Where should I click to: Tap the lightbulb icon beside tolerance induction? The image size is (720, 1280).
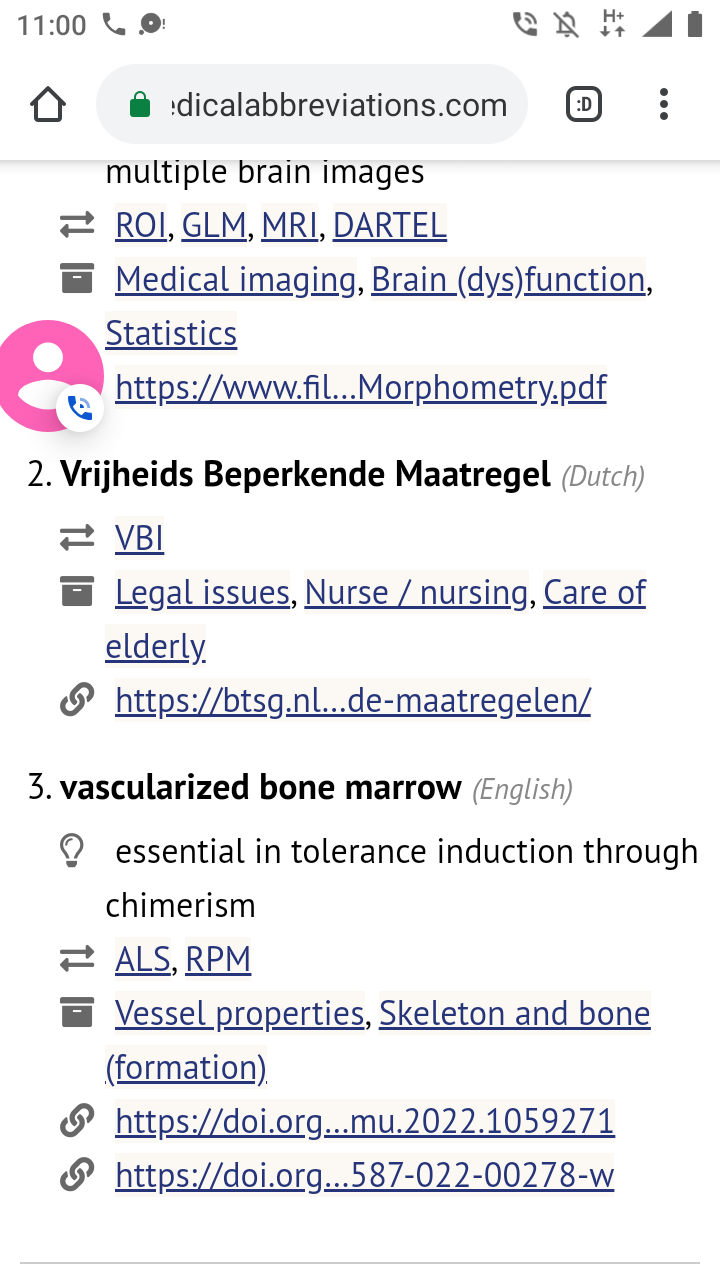(71, 851)
